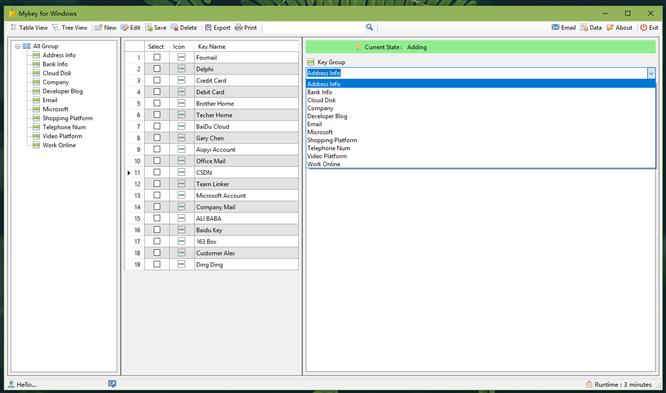Screen dimensions: 666x393
Task: Switch to Table View
Action: click(29, 28)
